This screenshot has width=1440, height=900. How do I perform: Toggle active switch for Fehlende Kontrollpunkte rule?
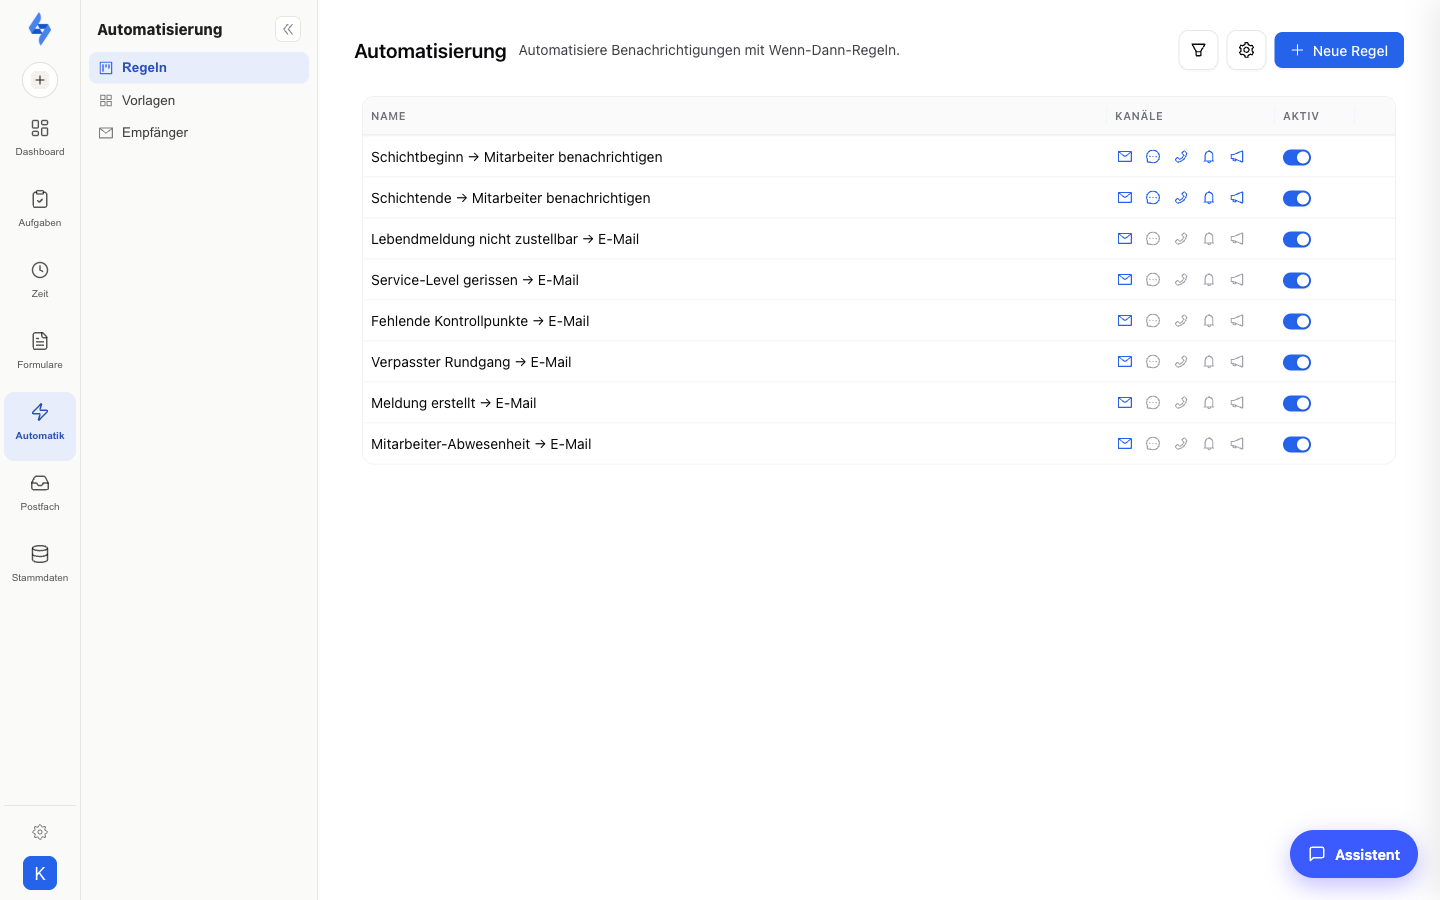pyautogui.click(x=1297, y=321)
